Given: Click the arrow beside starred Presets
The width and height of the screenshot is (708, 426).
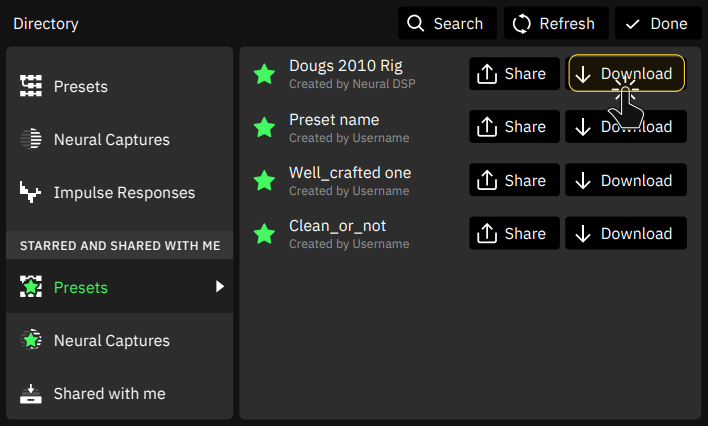Looking at the screenshot, I should [219, 286].
